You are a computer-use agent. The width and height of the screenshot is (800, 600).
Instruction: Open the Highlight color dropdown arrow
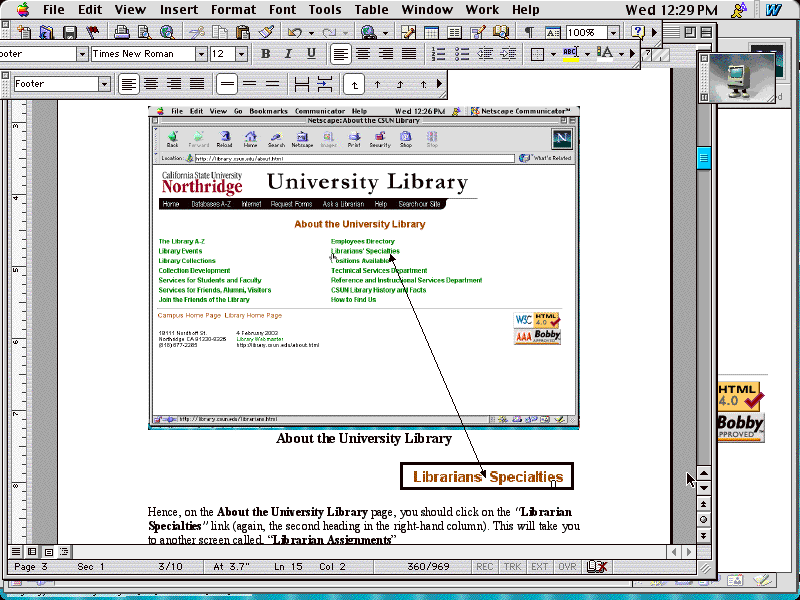click(x=587, y=54)
